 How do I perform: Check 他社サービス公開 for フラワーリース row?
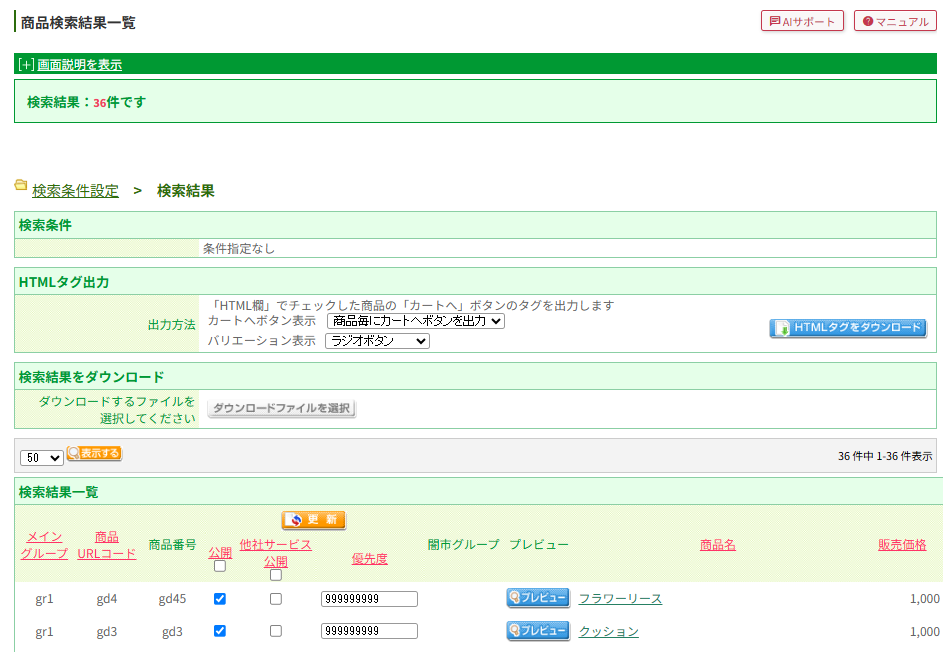(275, 598)
